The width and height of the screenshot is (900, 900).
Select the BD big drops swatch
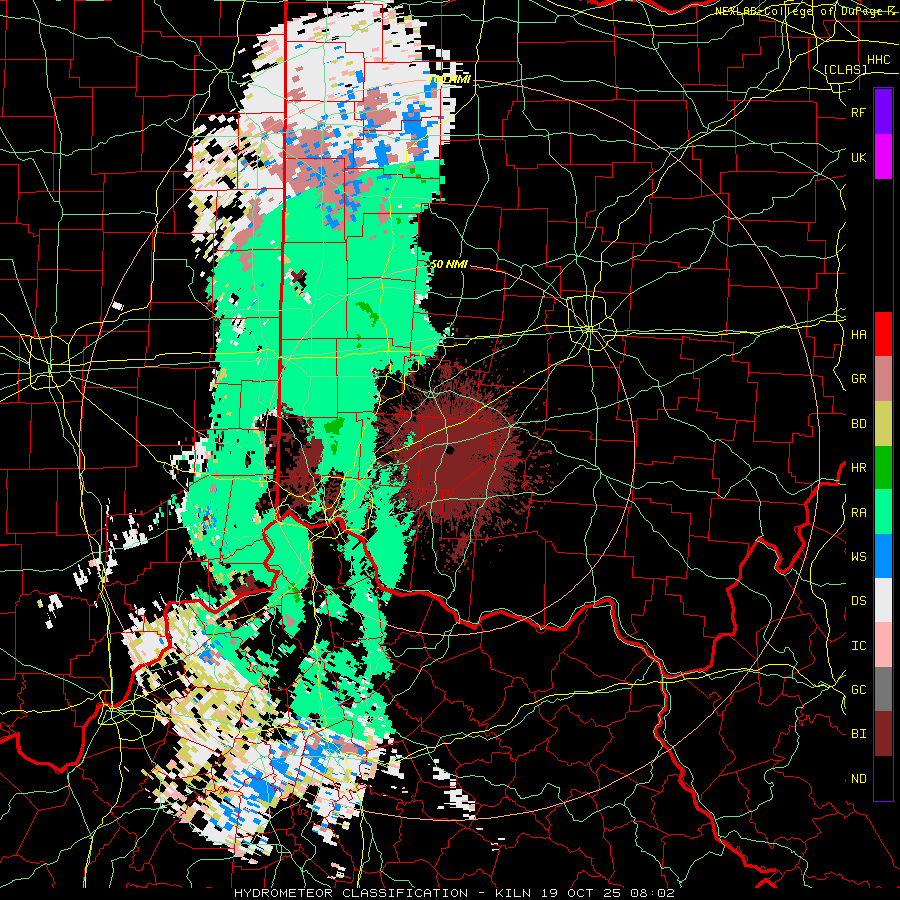[883, 424]
